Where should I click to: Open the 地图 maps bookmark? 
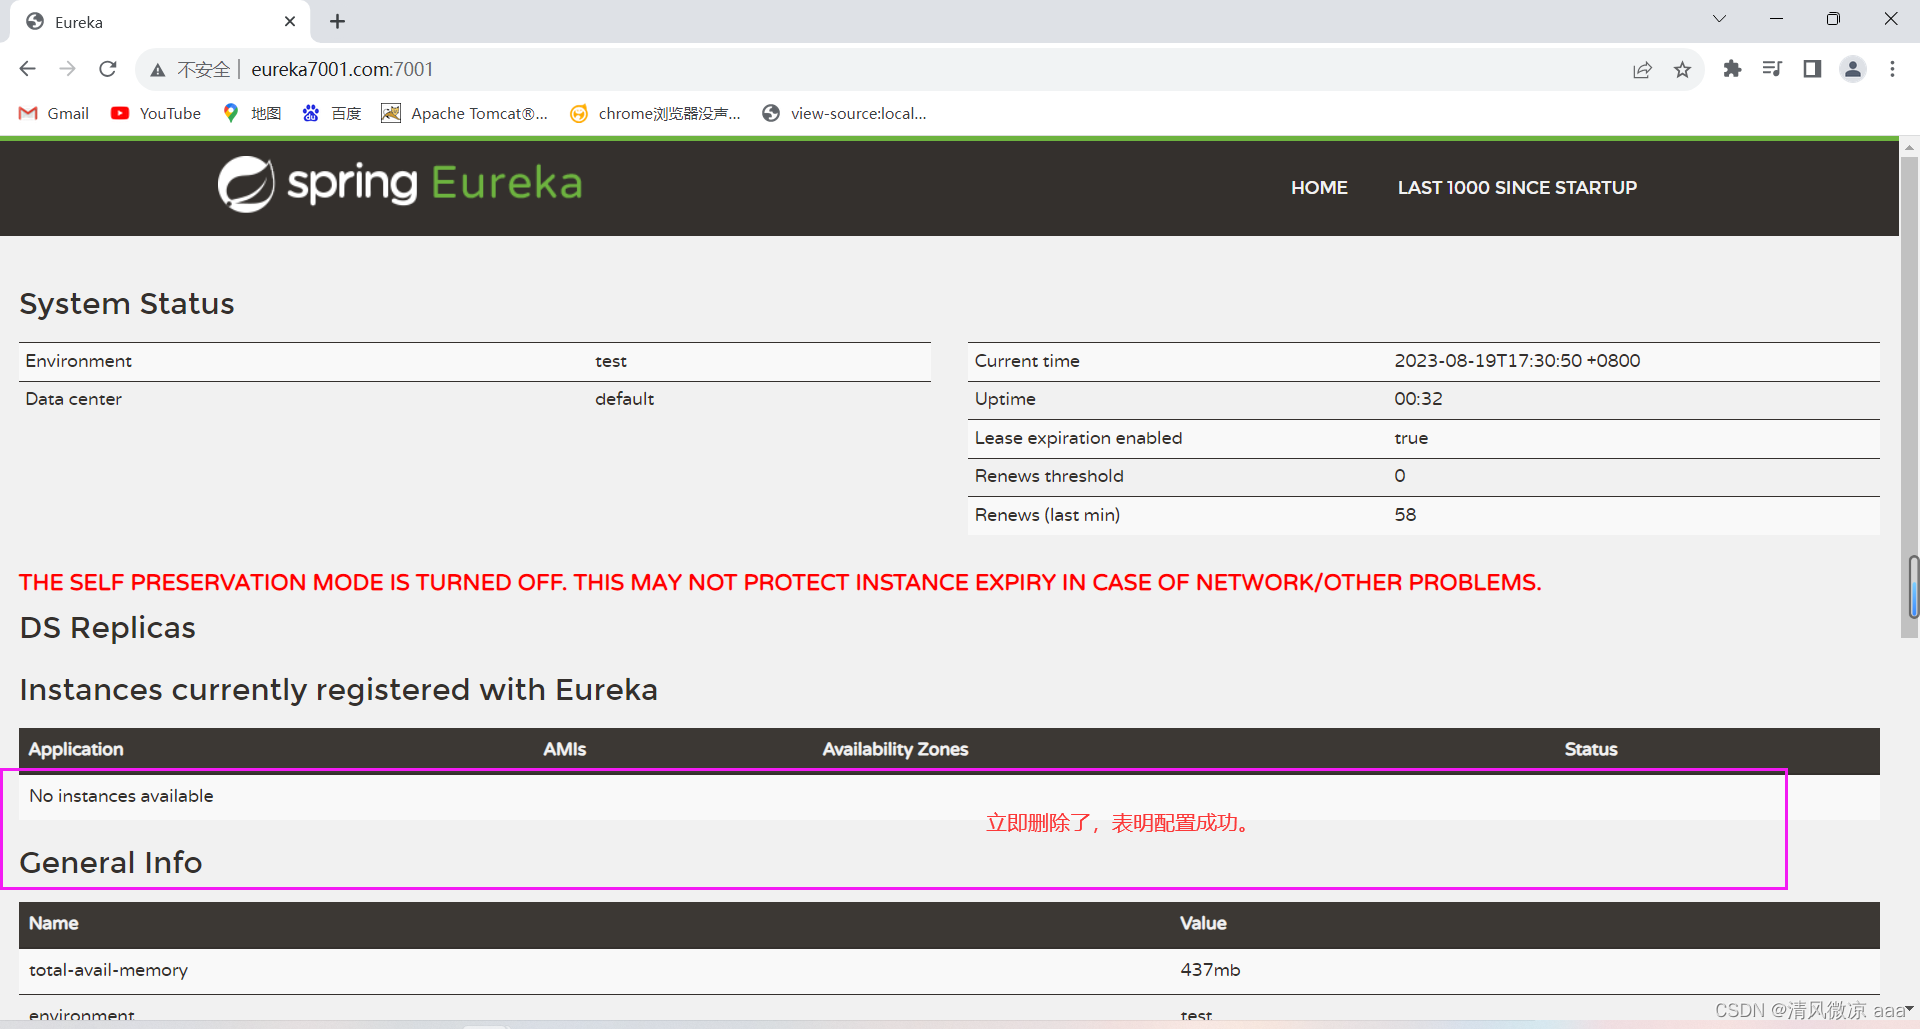pyautogui.click(x=252, y=113)
